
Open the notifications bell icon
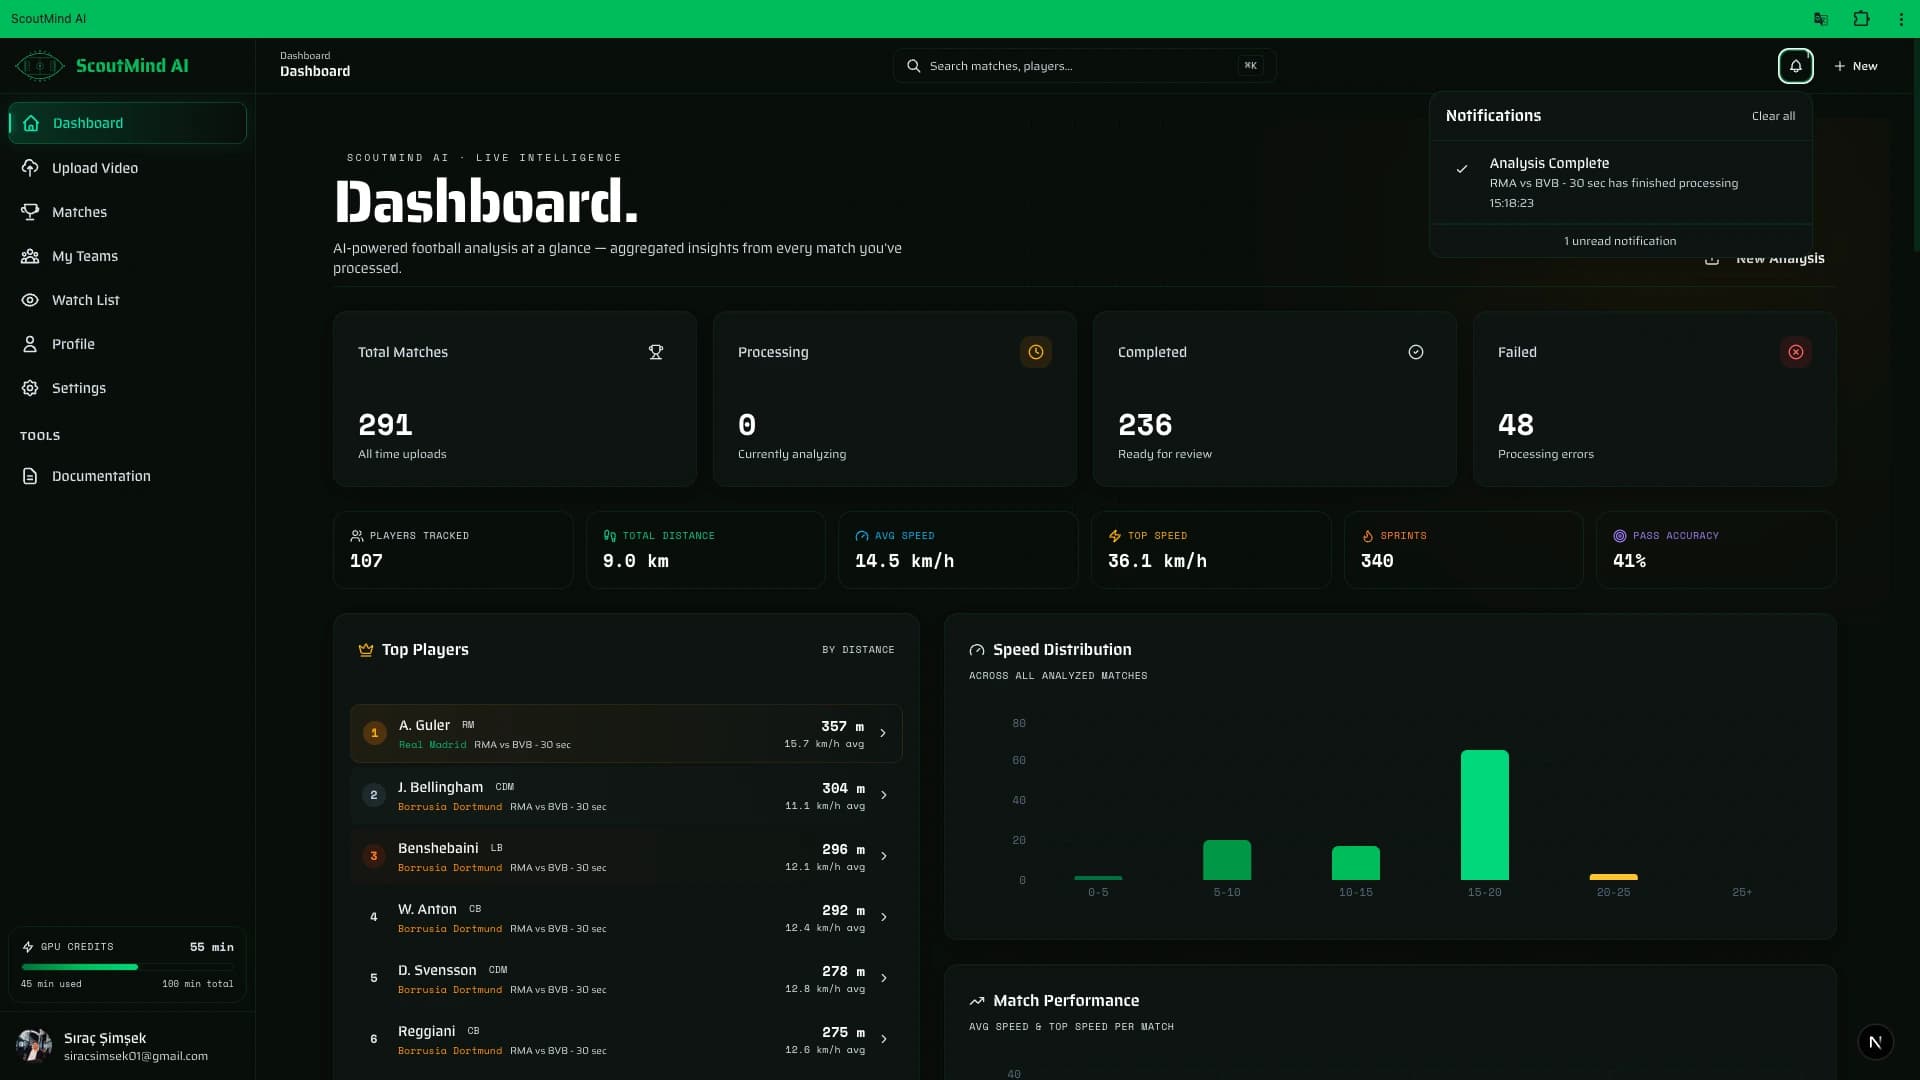click(x=1795, y=66)
